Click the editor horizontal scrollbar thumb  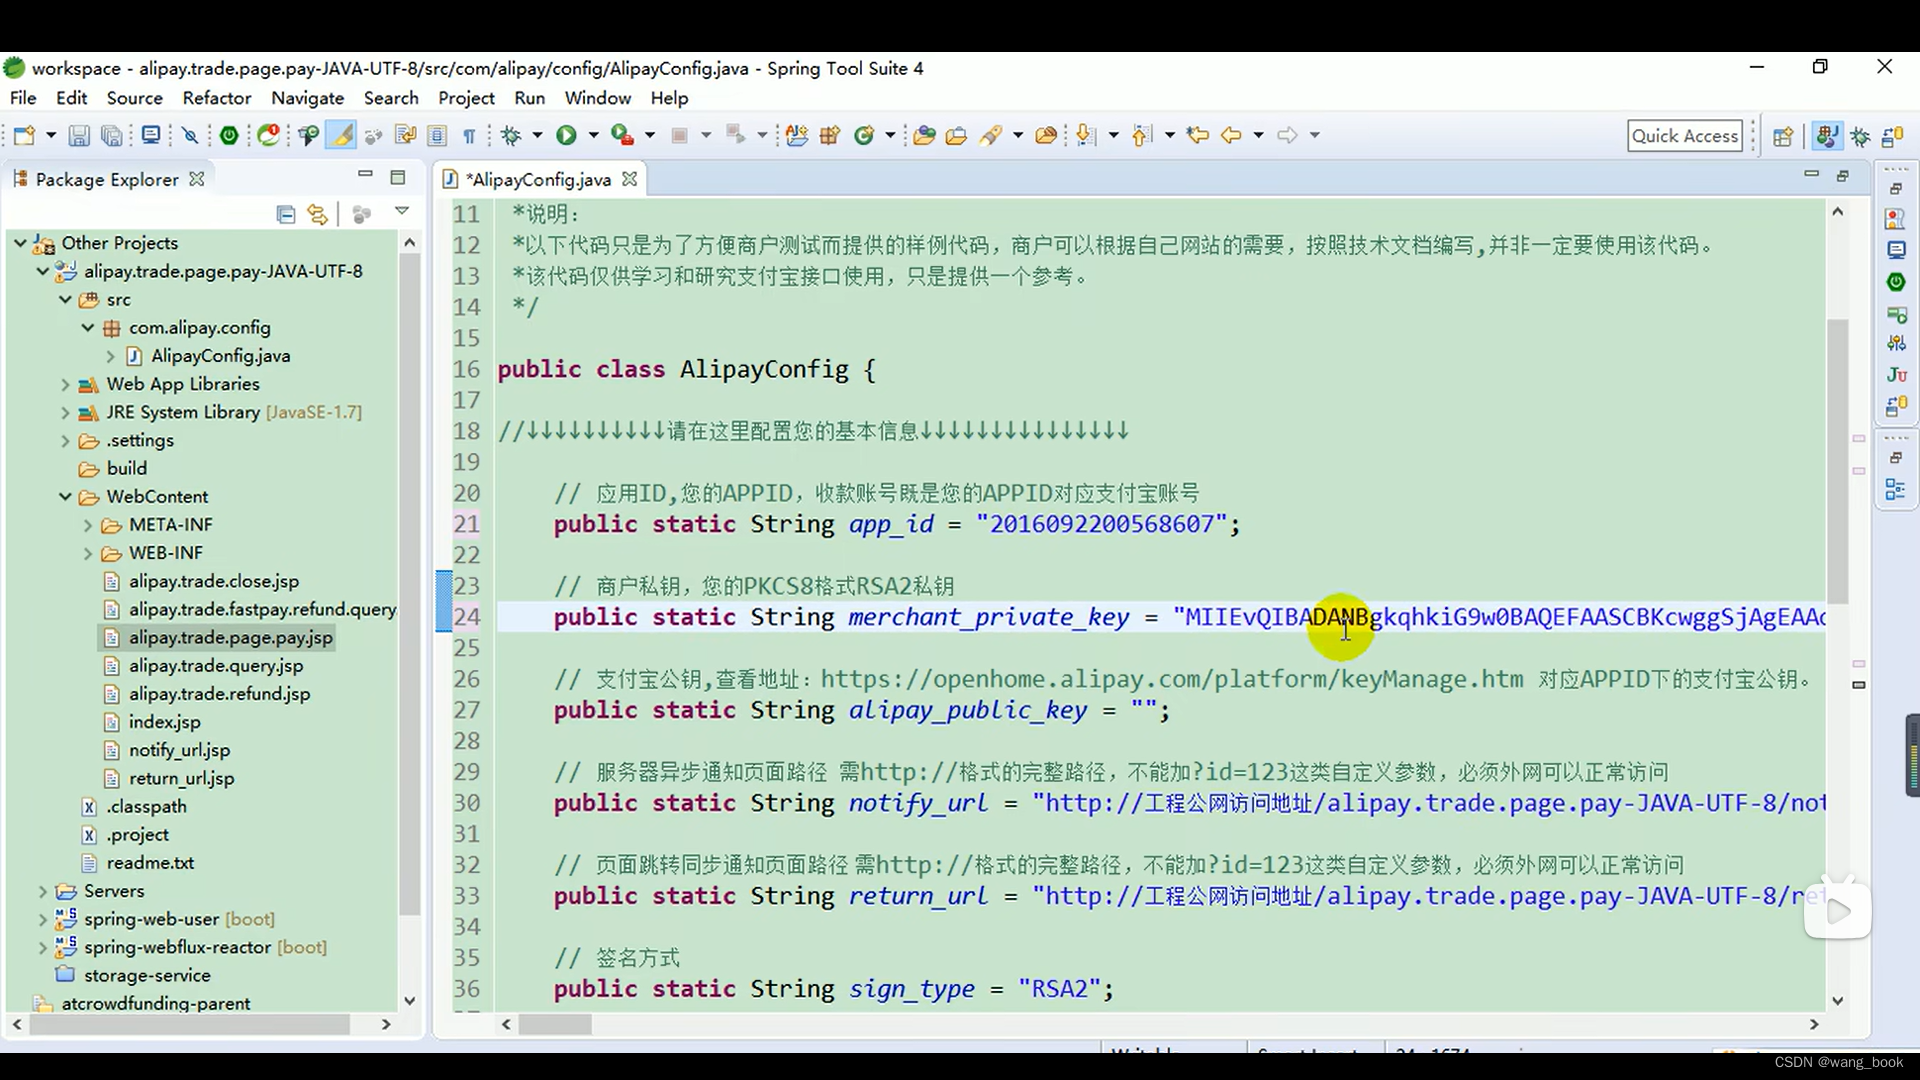[x=555, y=1024]
